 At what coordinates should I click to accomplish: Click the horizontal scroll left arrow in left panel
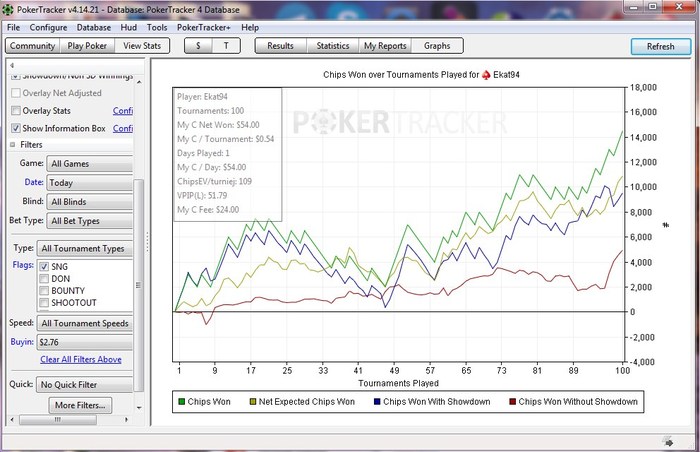click(x=12, y=420)
